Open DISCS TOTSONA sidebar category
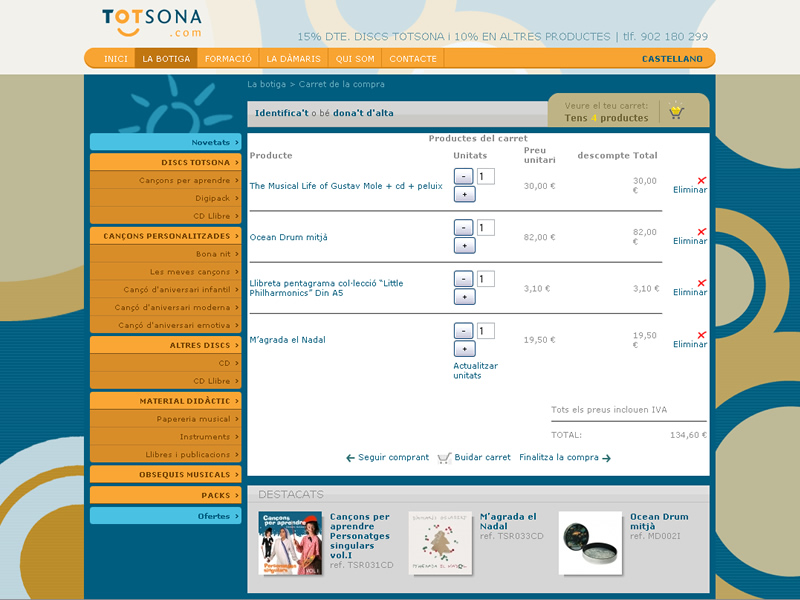 [x=165, y=162]
